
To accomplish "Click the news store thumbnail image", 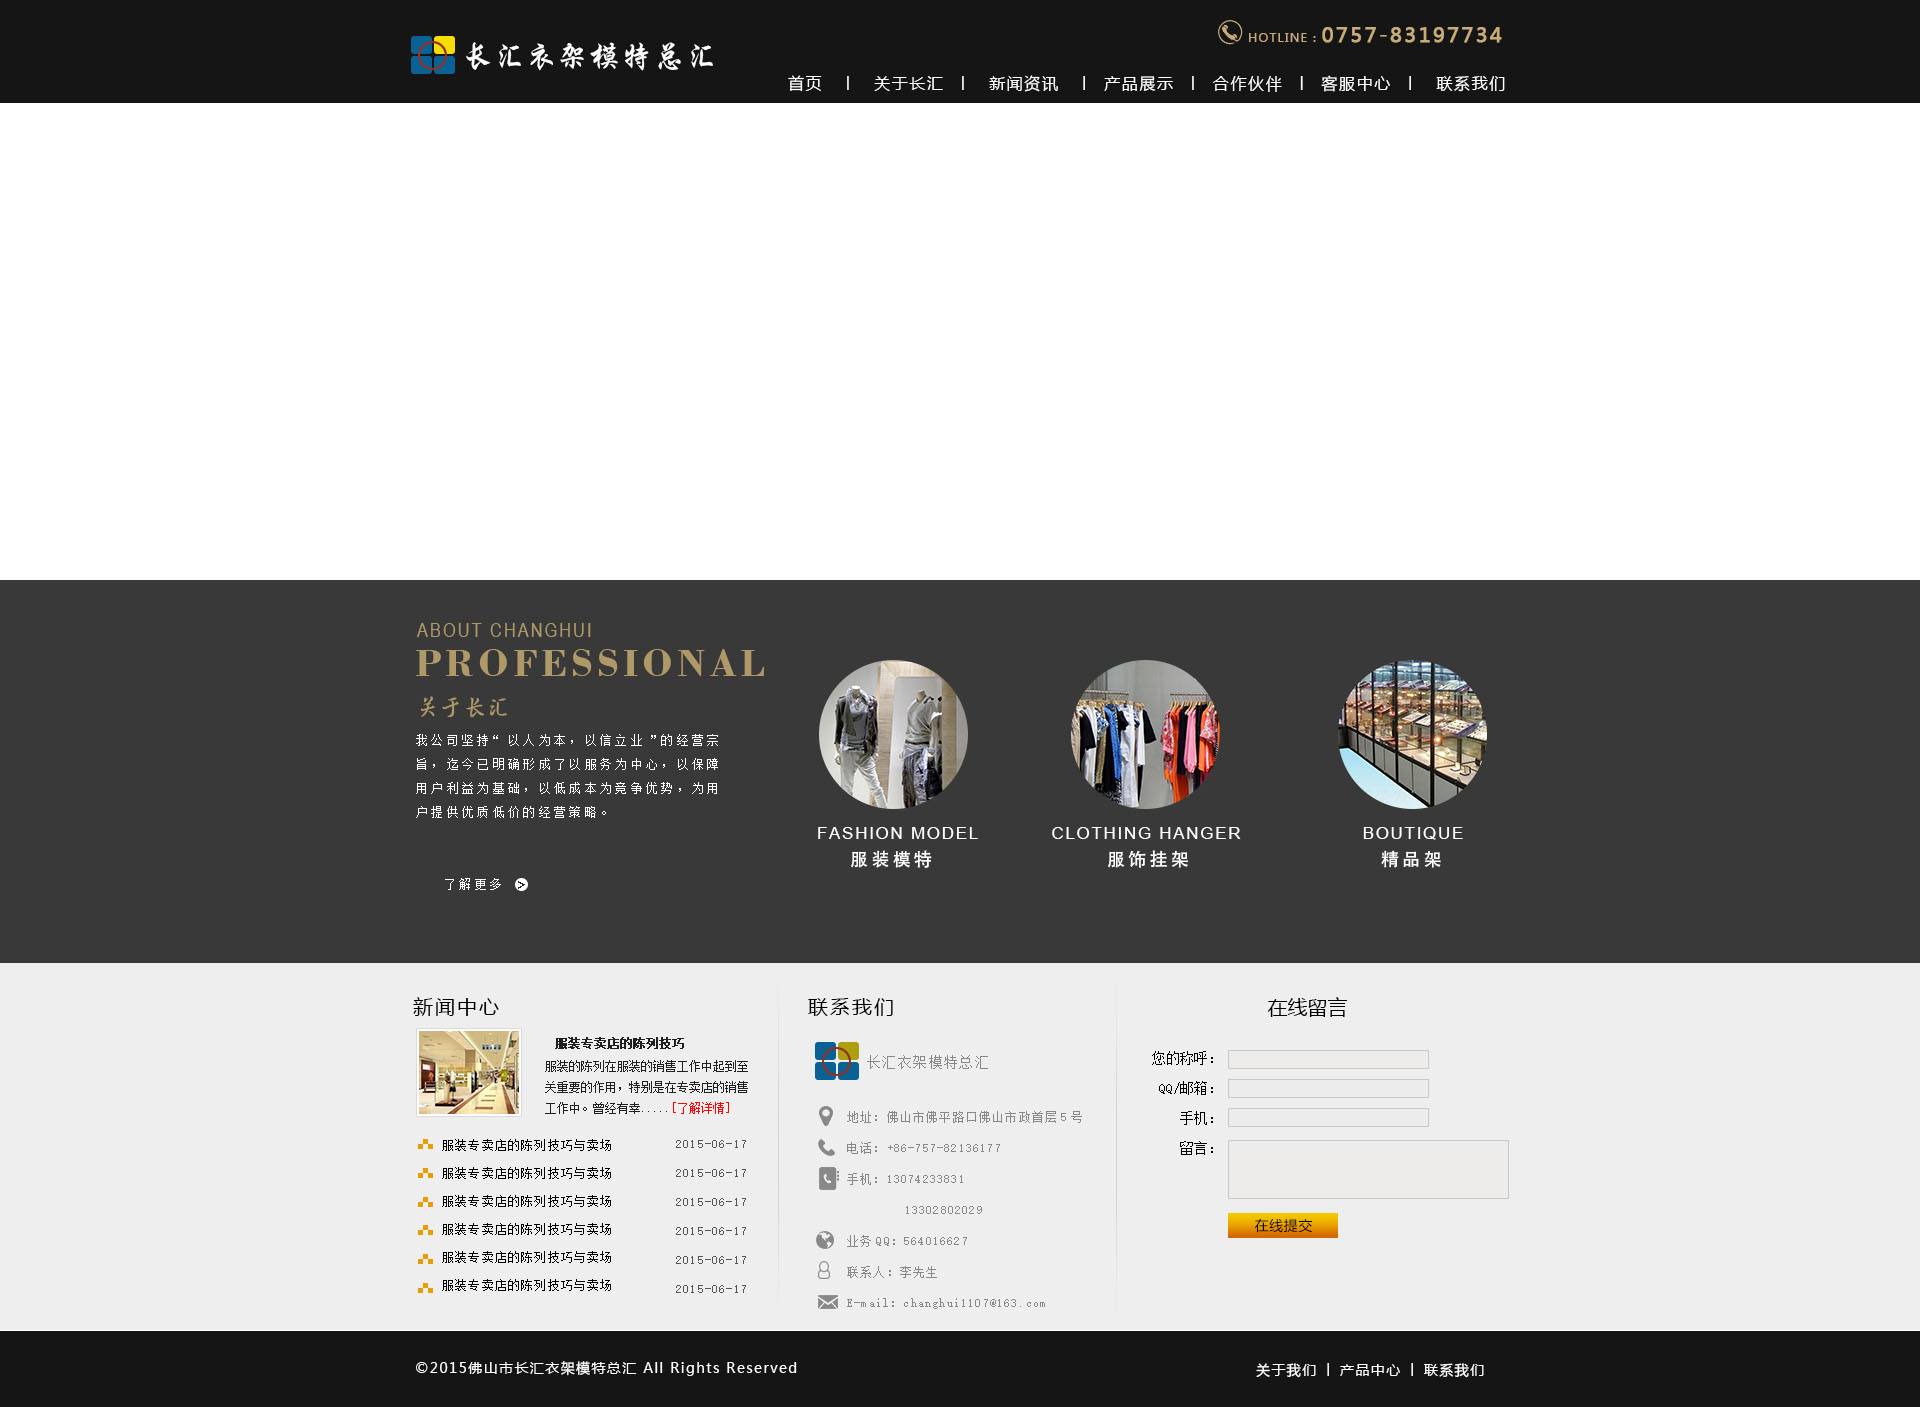I will tap(469, 1072).
